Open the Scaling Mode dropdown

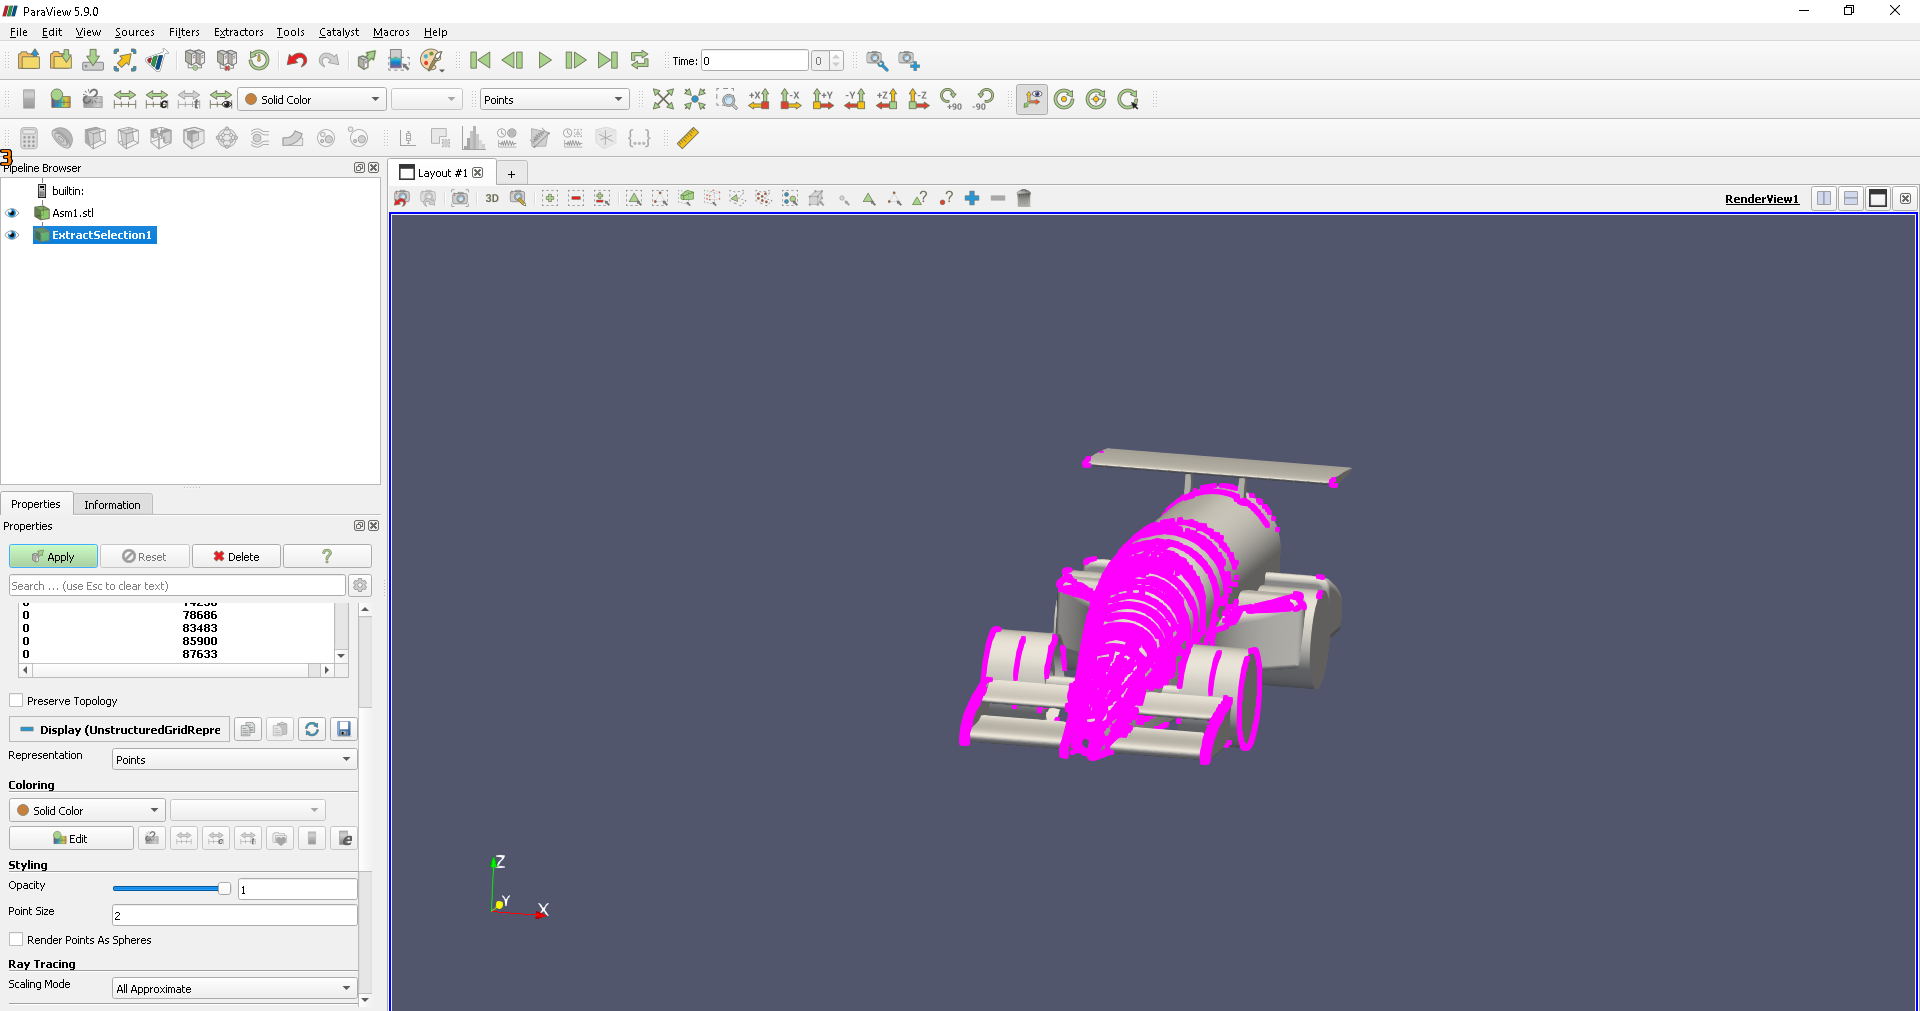[x=234, y=989]
